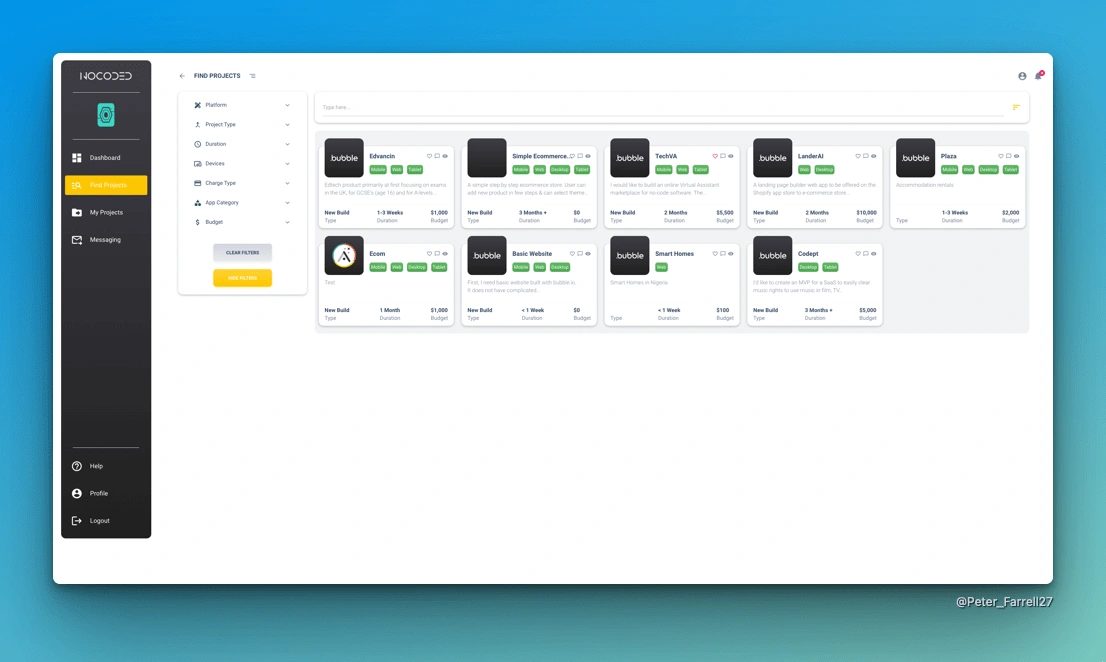This screenshot has height=662, width=1106.
Task: Open the message icon on Codept card
Action: click(865, 254)
